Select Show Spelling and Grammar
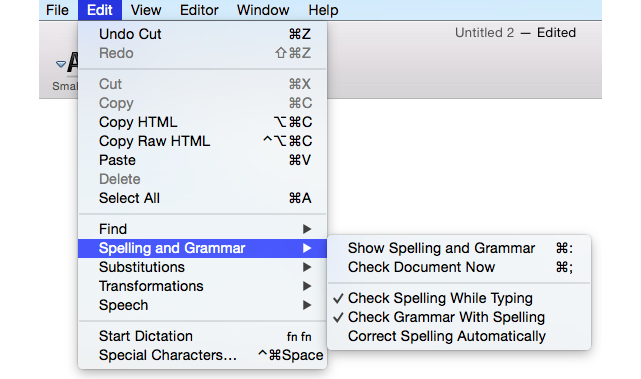The width and height of the screenshot is (641, 379). [459, 248]
